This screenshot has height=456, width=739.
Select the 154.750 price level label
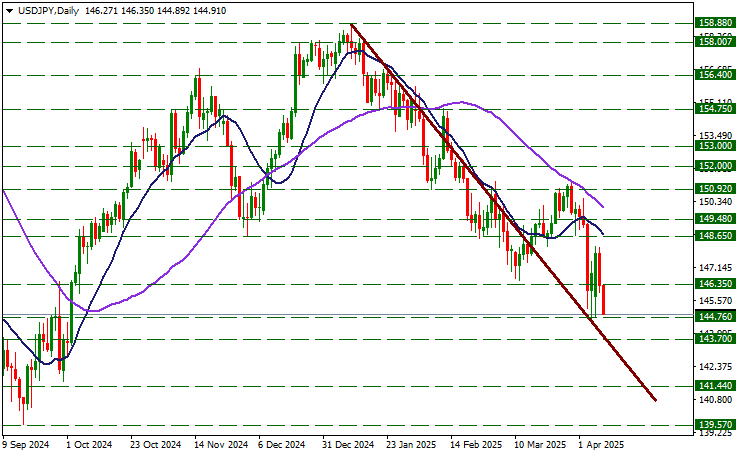pos(715,109)
